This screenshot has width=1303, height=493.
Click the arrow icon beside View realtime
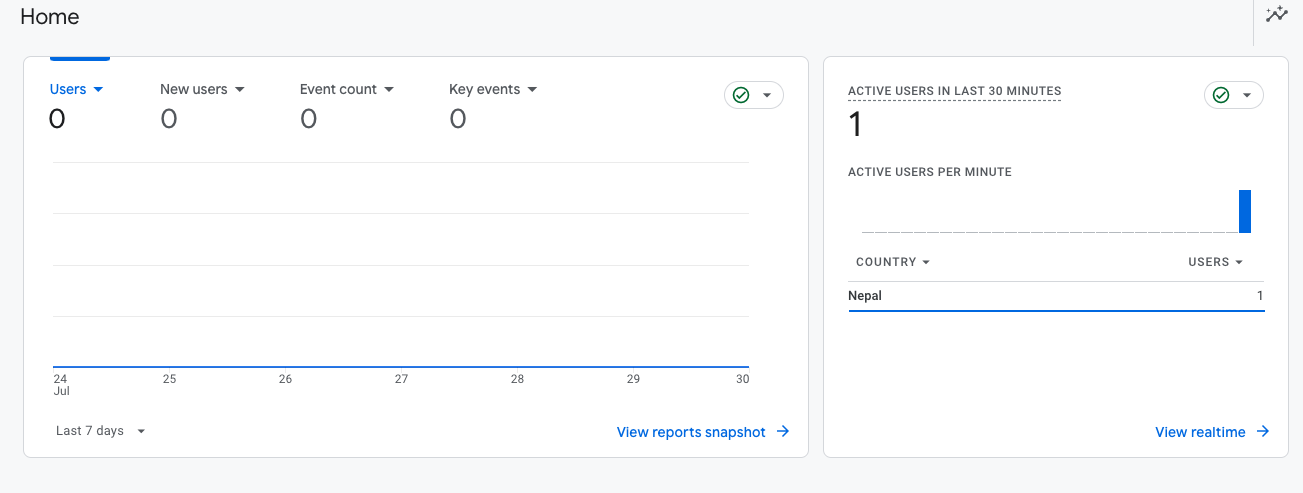[x=1263, y=432]
